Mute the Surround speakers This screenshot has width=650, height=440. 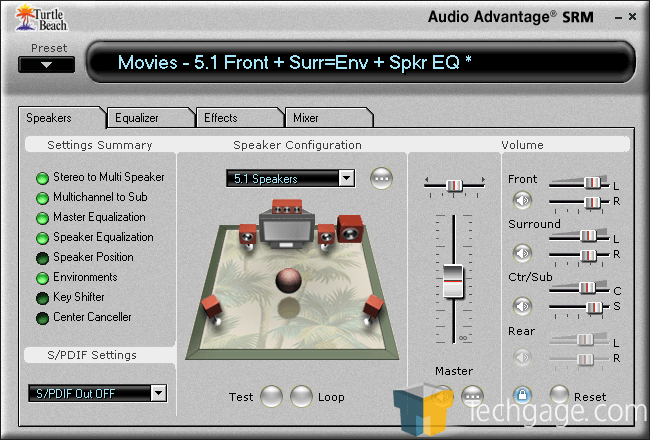[522, 253]
